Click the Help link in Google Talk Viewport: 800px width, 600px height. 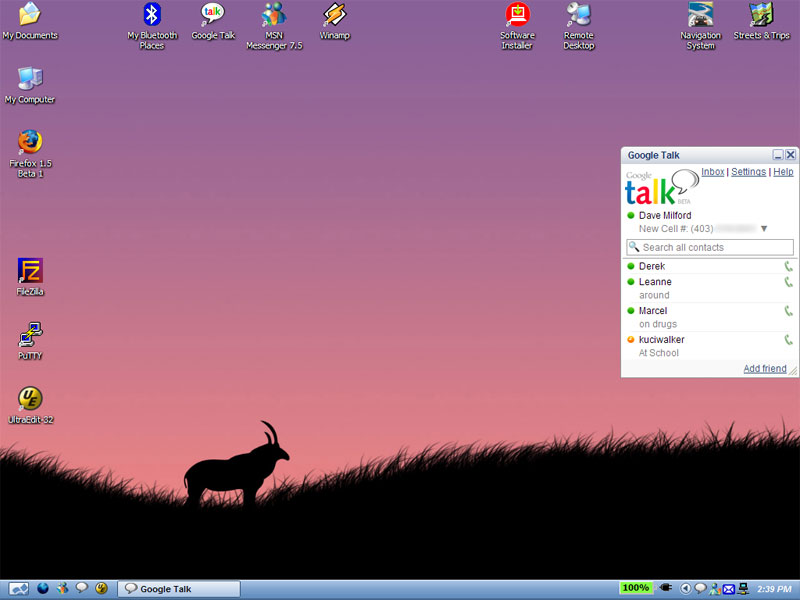pos(783,172)
